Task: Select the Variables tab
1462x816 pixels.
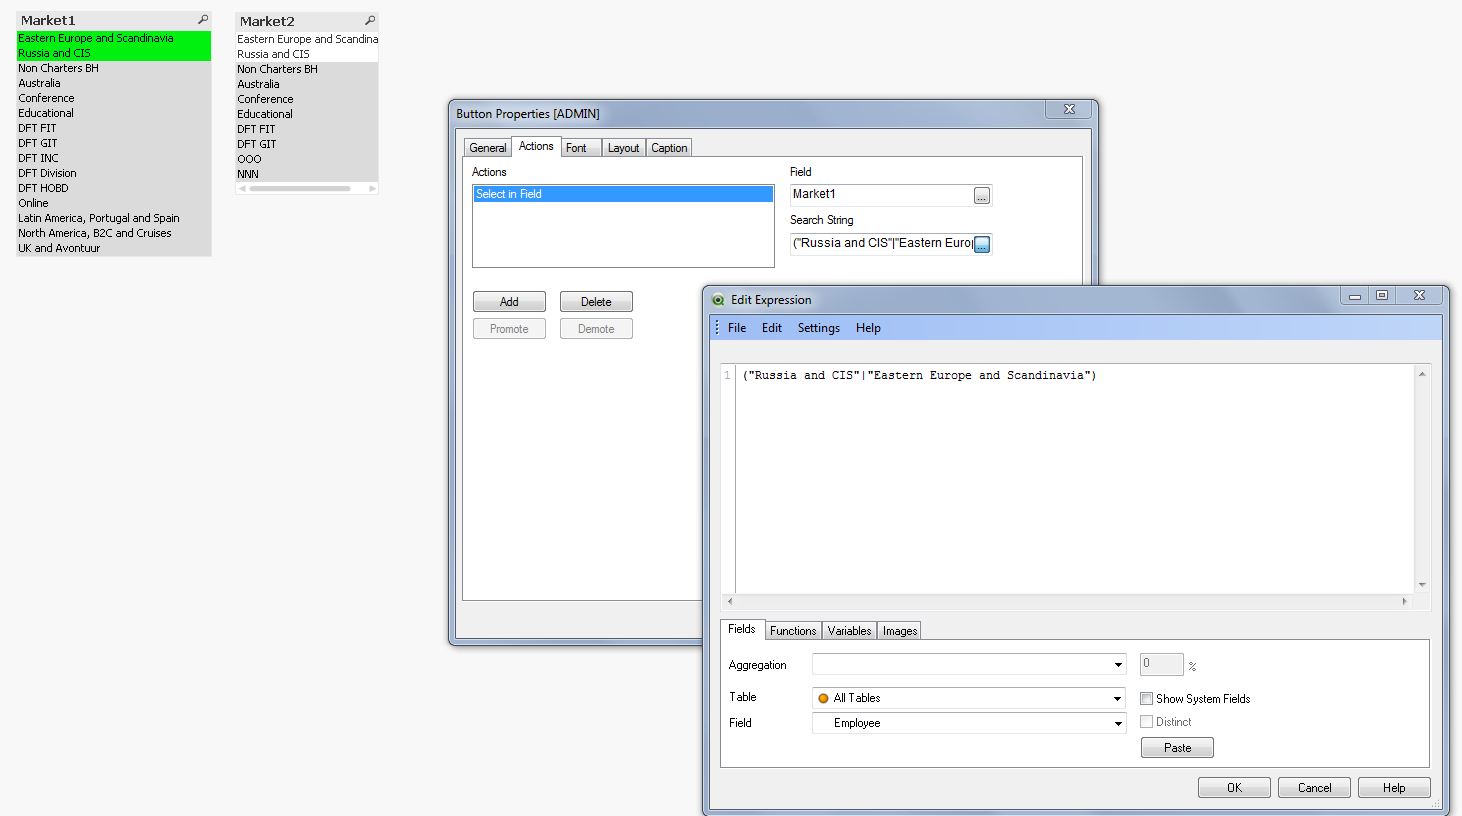Action: [x=849, y=631]
